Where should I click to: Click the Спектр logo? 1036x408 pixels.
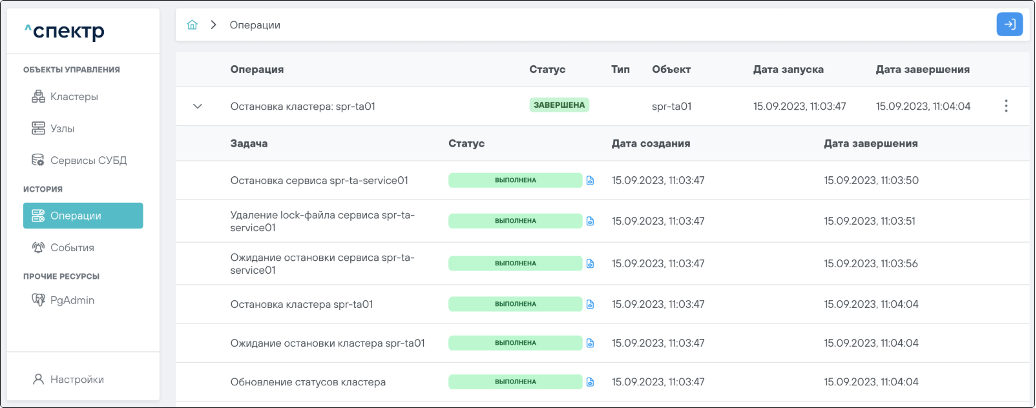point(64,33)
